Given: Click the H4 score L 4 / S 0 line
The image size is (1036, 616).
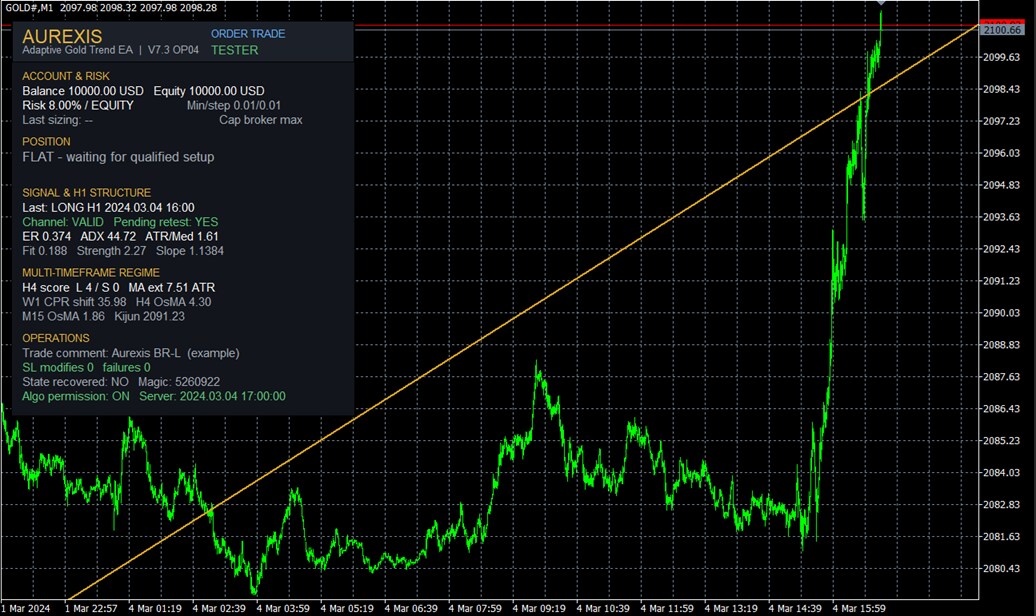Looking at the screenshot, I should (71, 288).
